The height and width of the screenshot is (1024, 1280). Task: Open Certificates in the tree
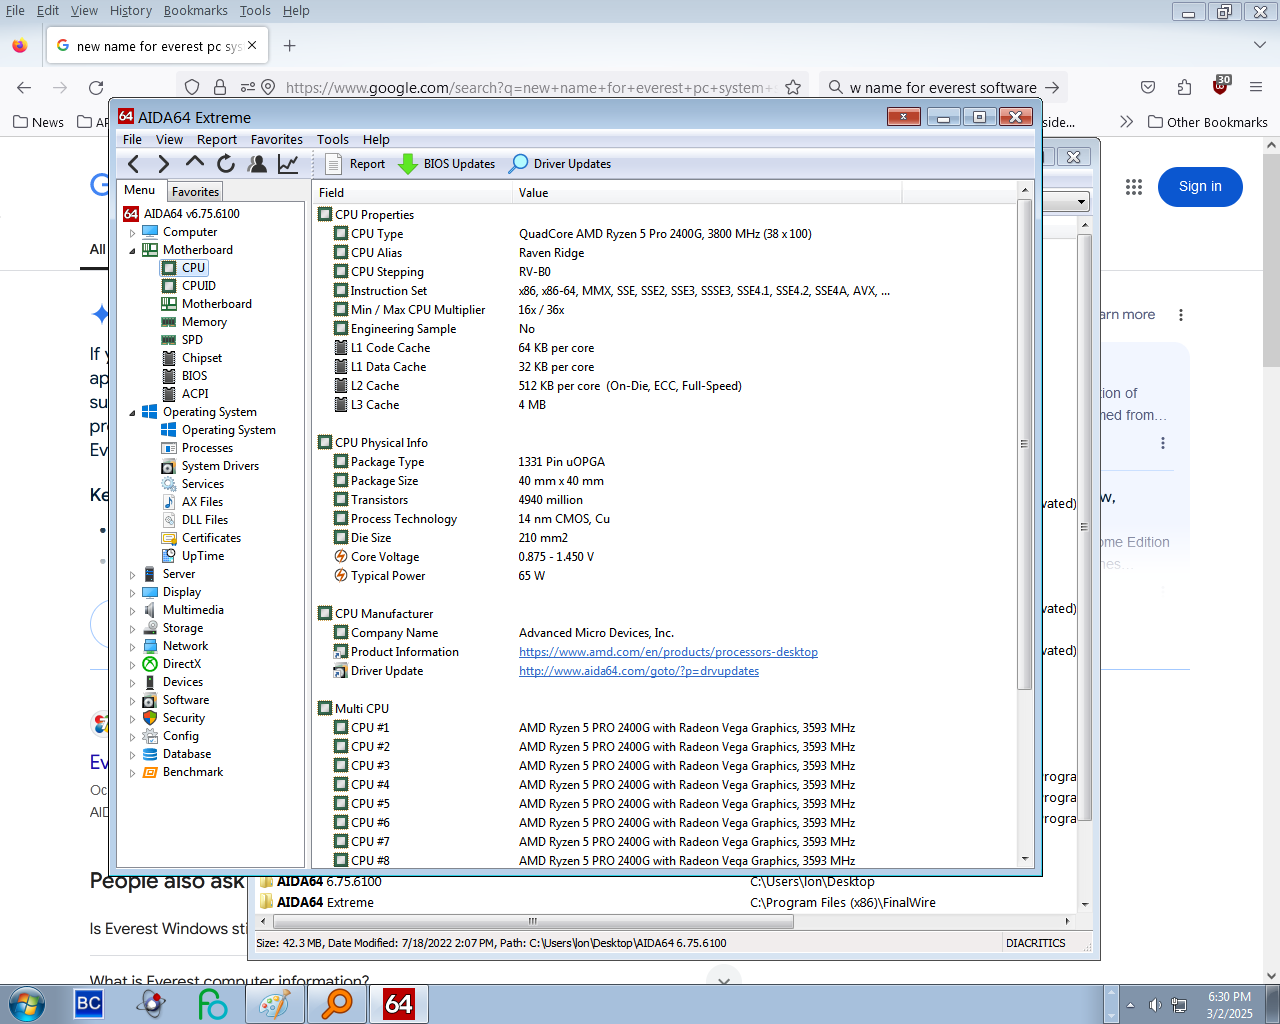211,538
